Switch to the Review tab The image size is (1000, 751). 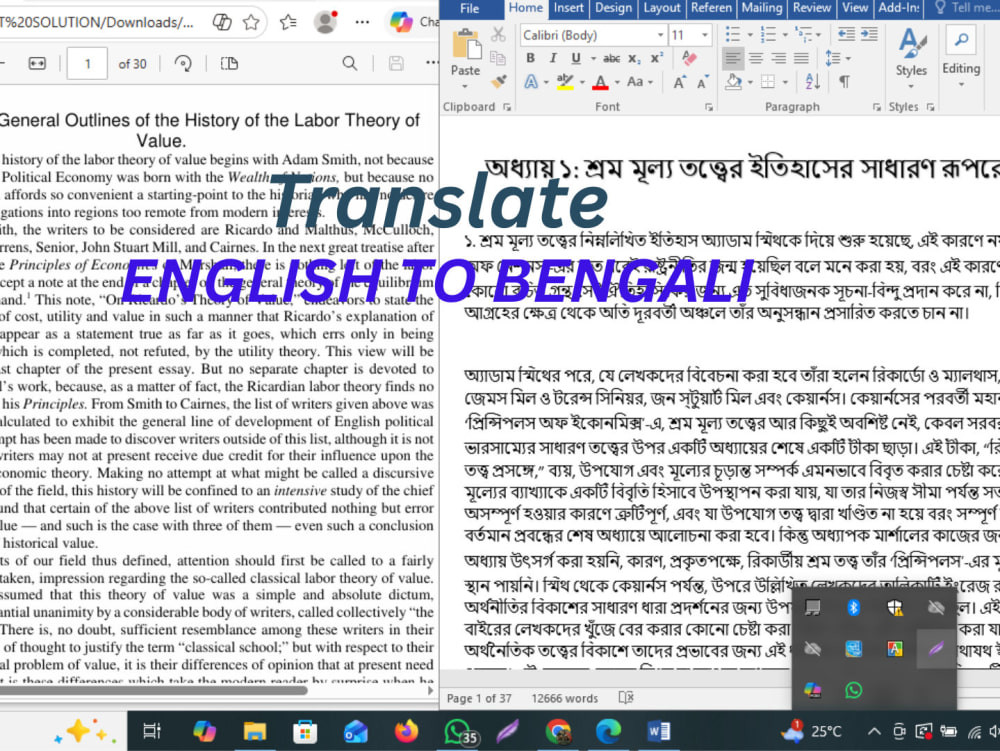(x=811, y=8)
